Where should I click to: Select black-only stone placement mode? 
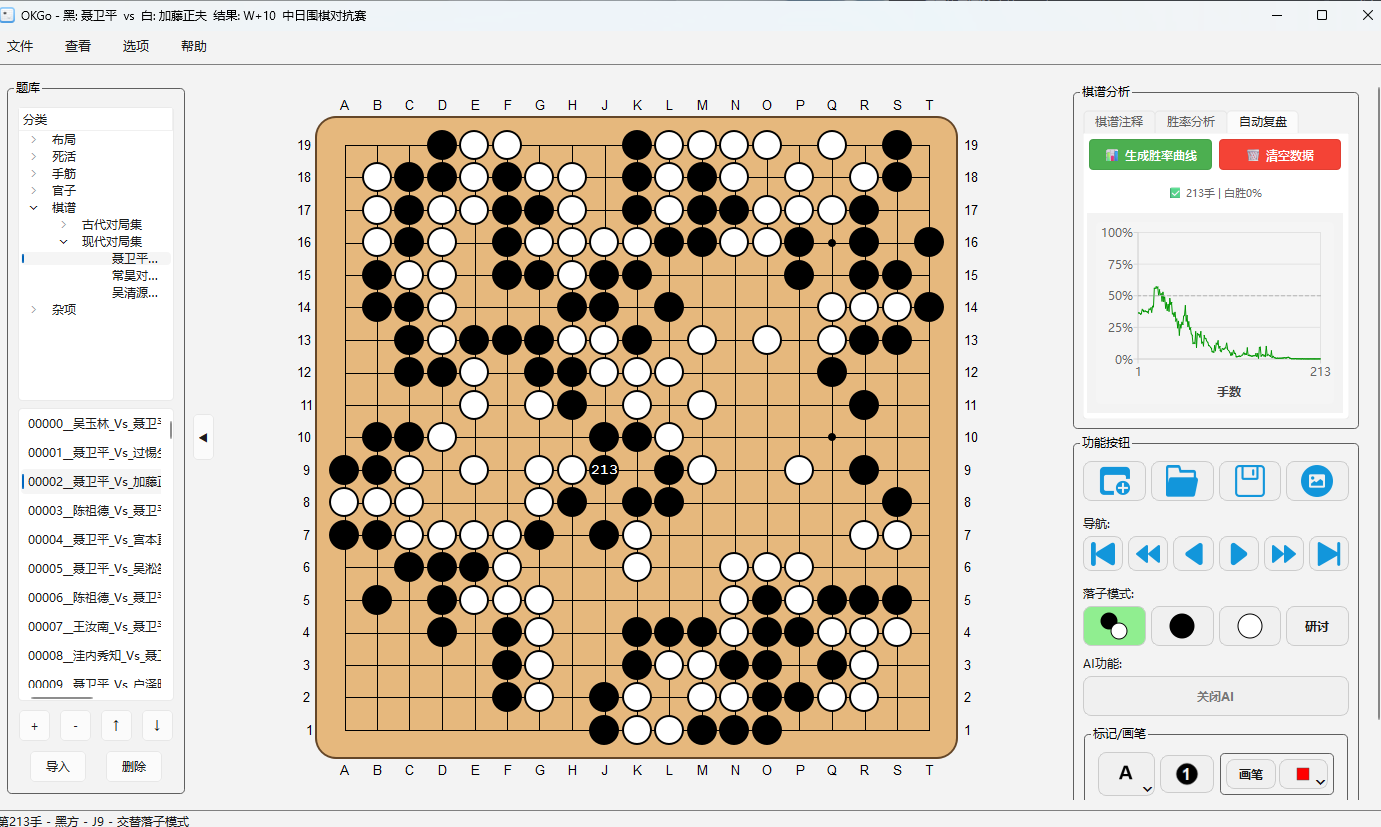pos(1182,626)
